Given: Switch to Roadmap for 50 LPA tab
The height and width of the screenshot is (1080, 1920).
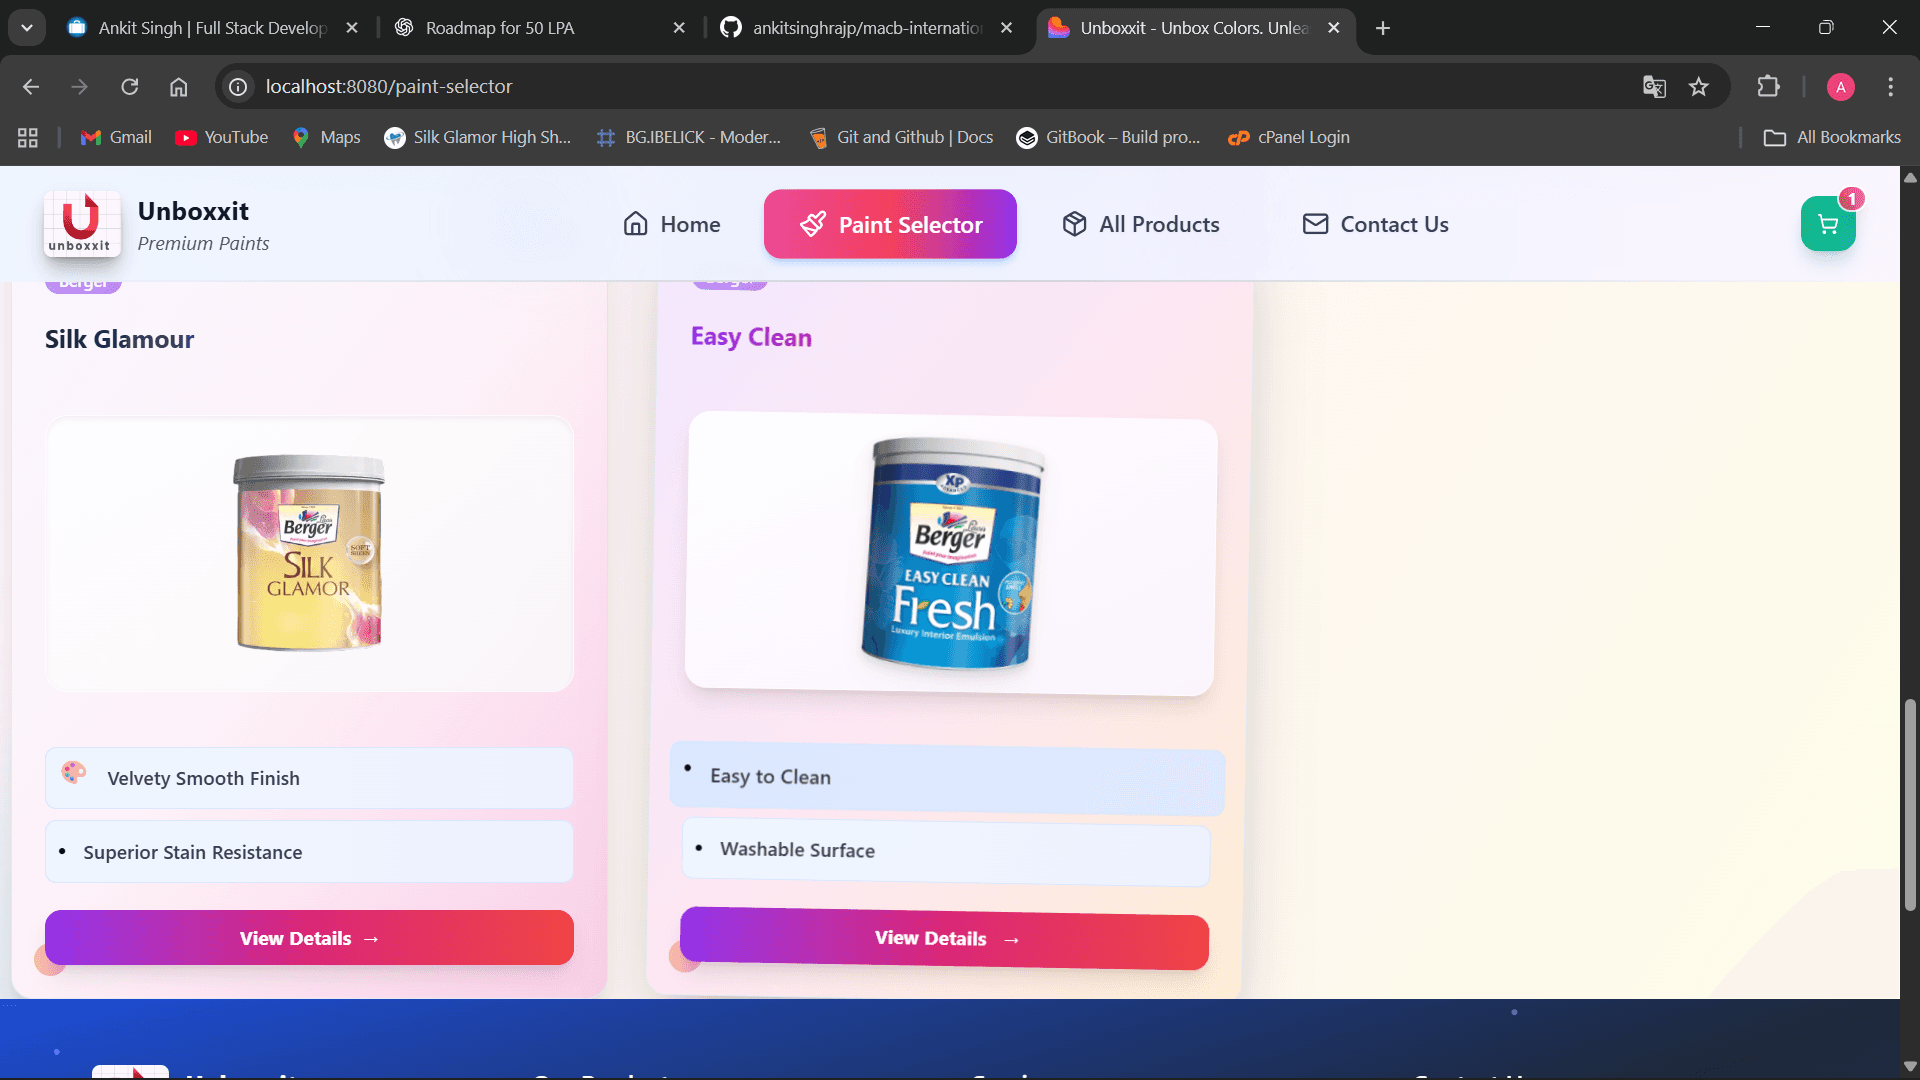Looking at the screenshot, I should click(500, 28).
